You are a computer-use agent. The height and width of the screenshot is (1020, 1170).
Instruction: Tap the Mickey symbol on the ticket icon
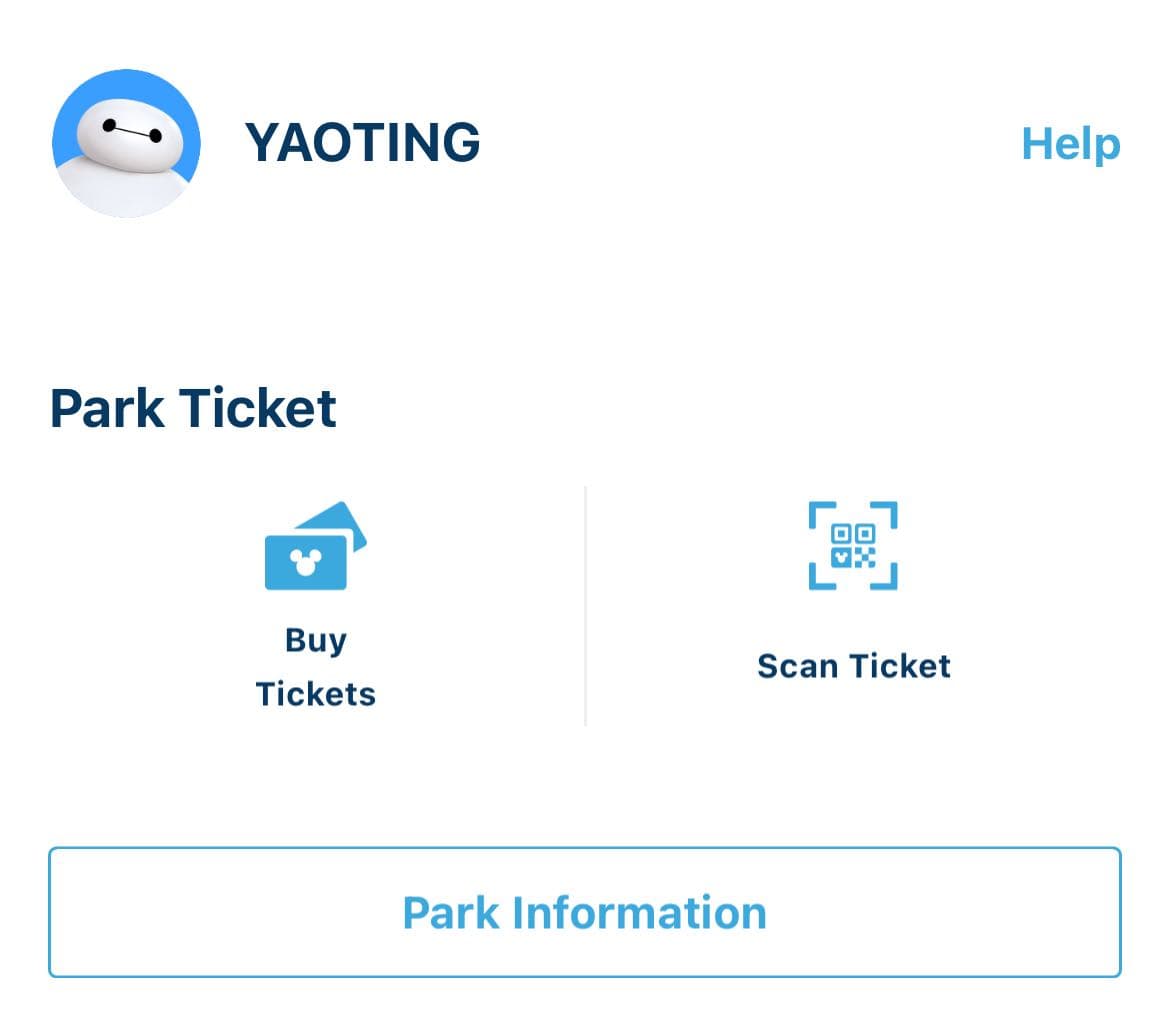click(x=305, y=561)
